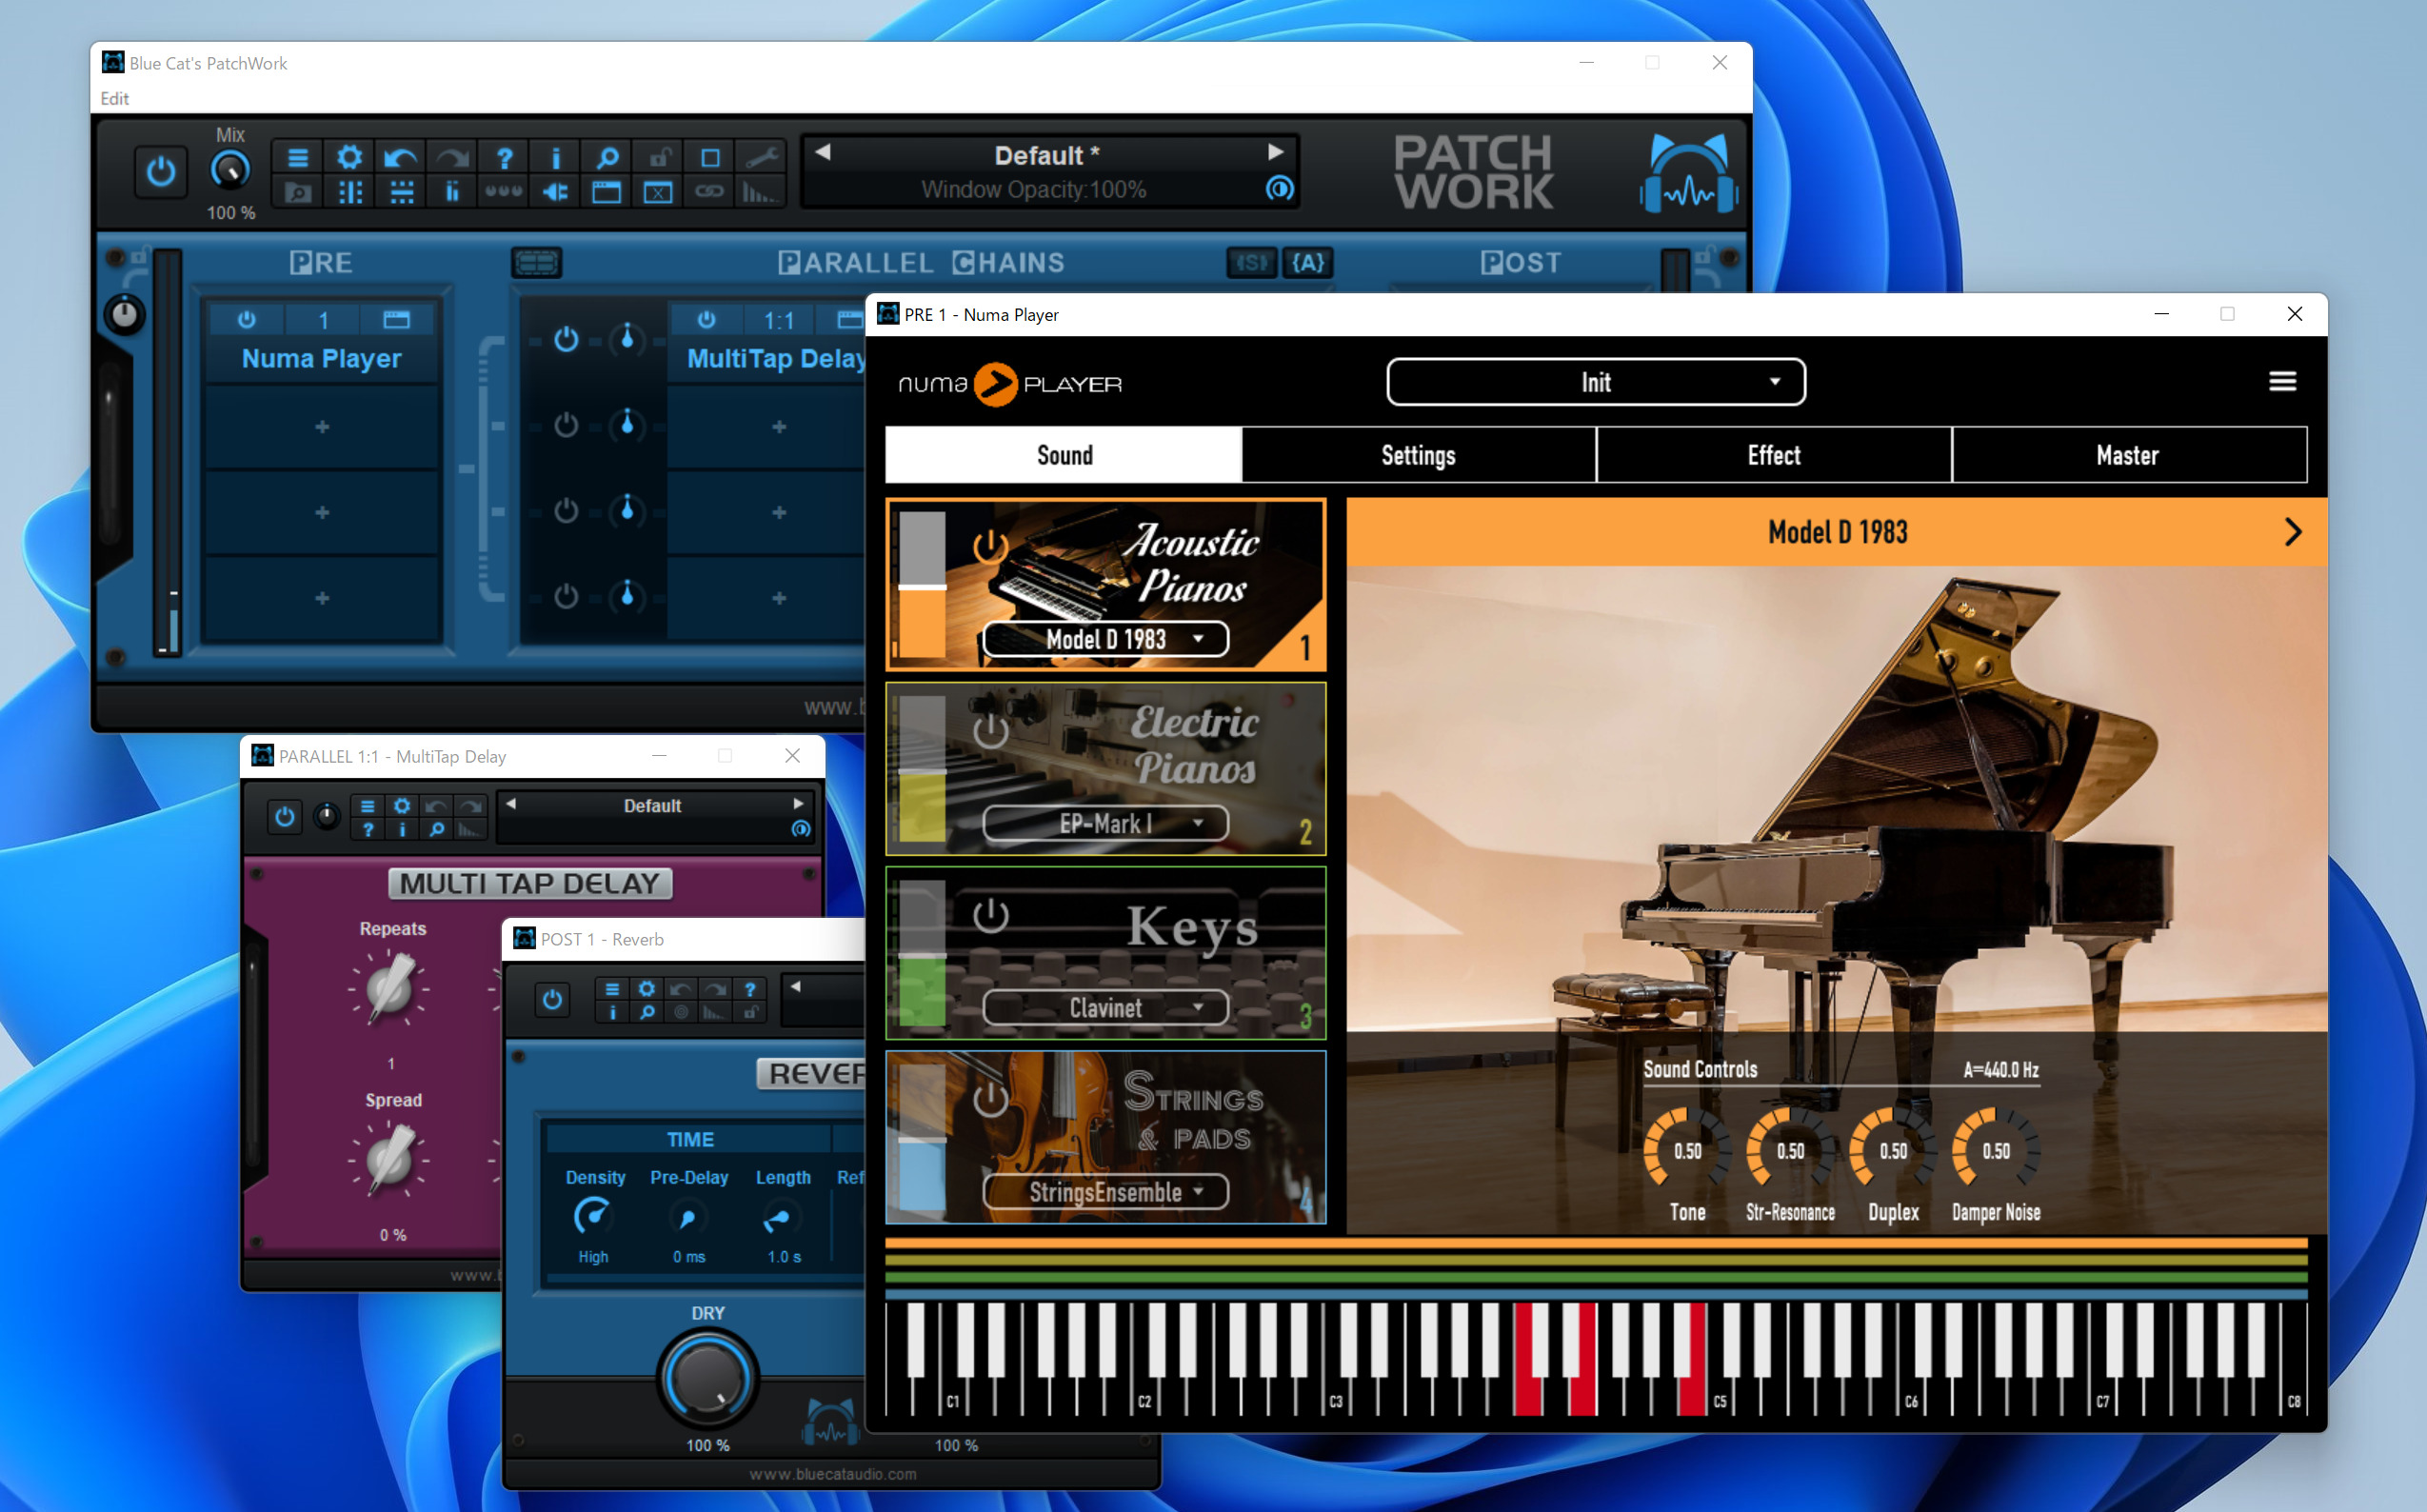Open Init preset dropdown in Numa Player
Image resolution: width=2427 pixels, height=1512 pixels.
pyautogui.click(x=1596, y=382)
